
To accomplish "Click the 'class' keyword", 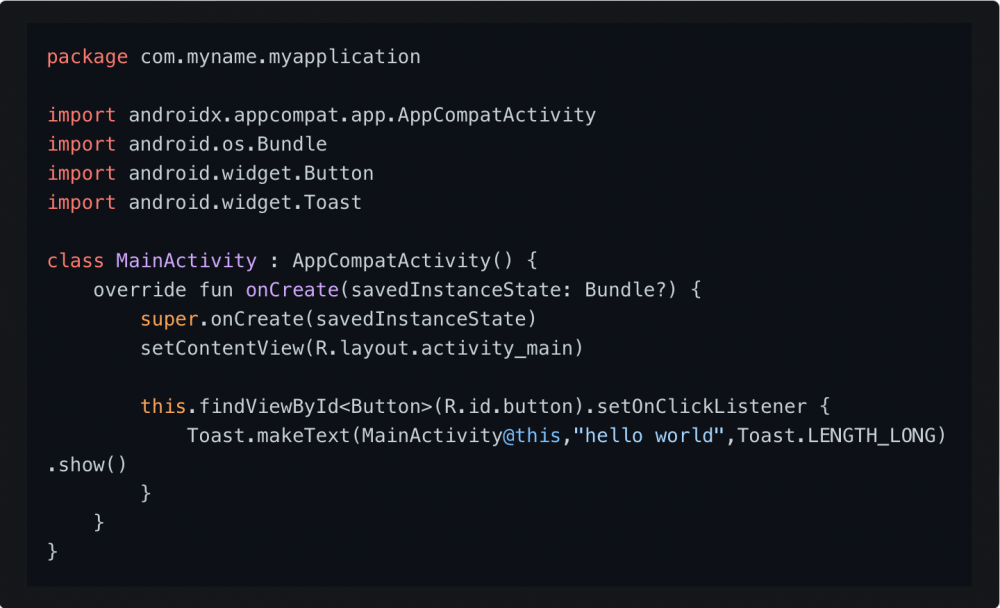I will coord(75,261).
